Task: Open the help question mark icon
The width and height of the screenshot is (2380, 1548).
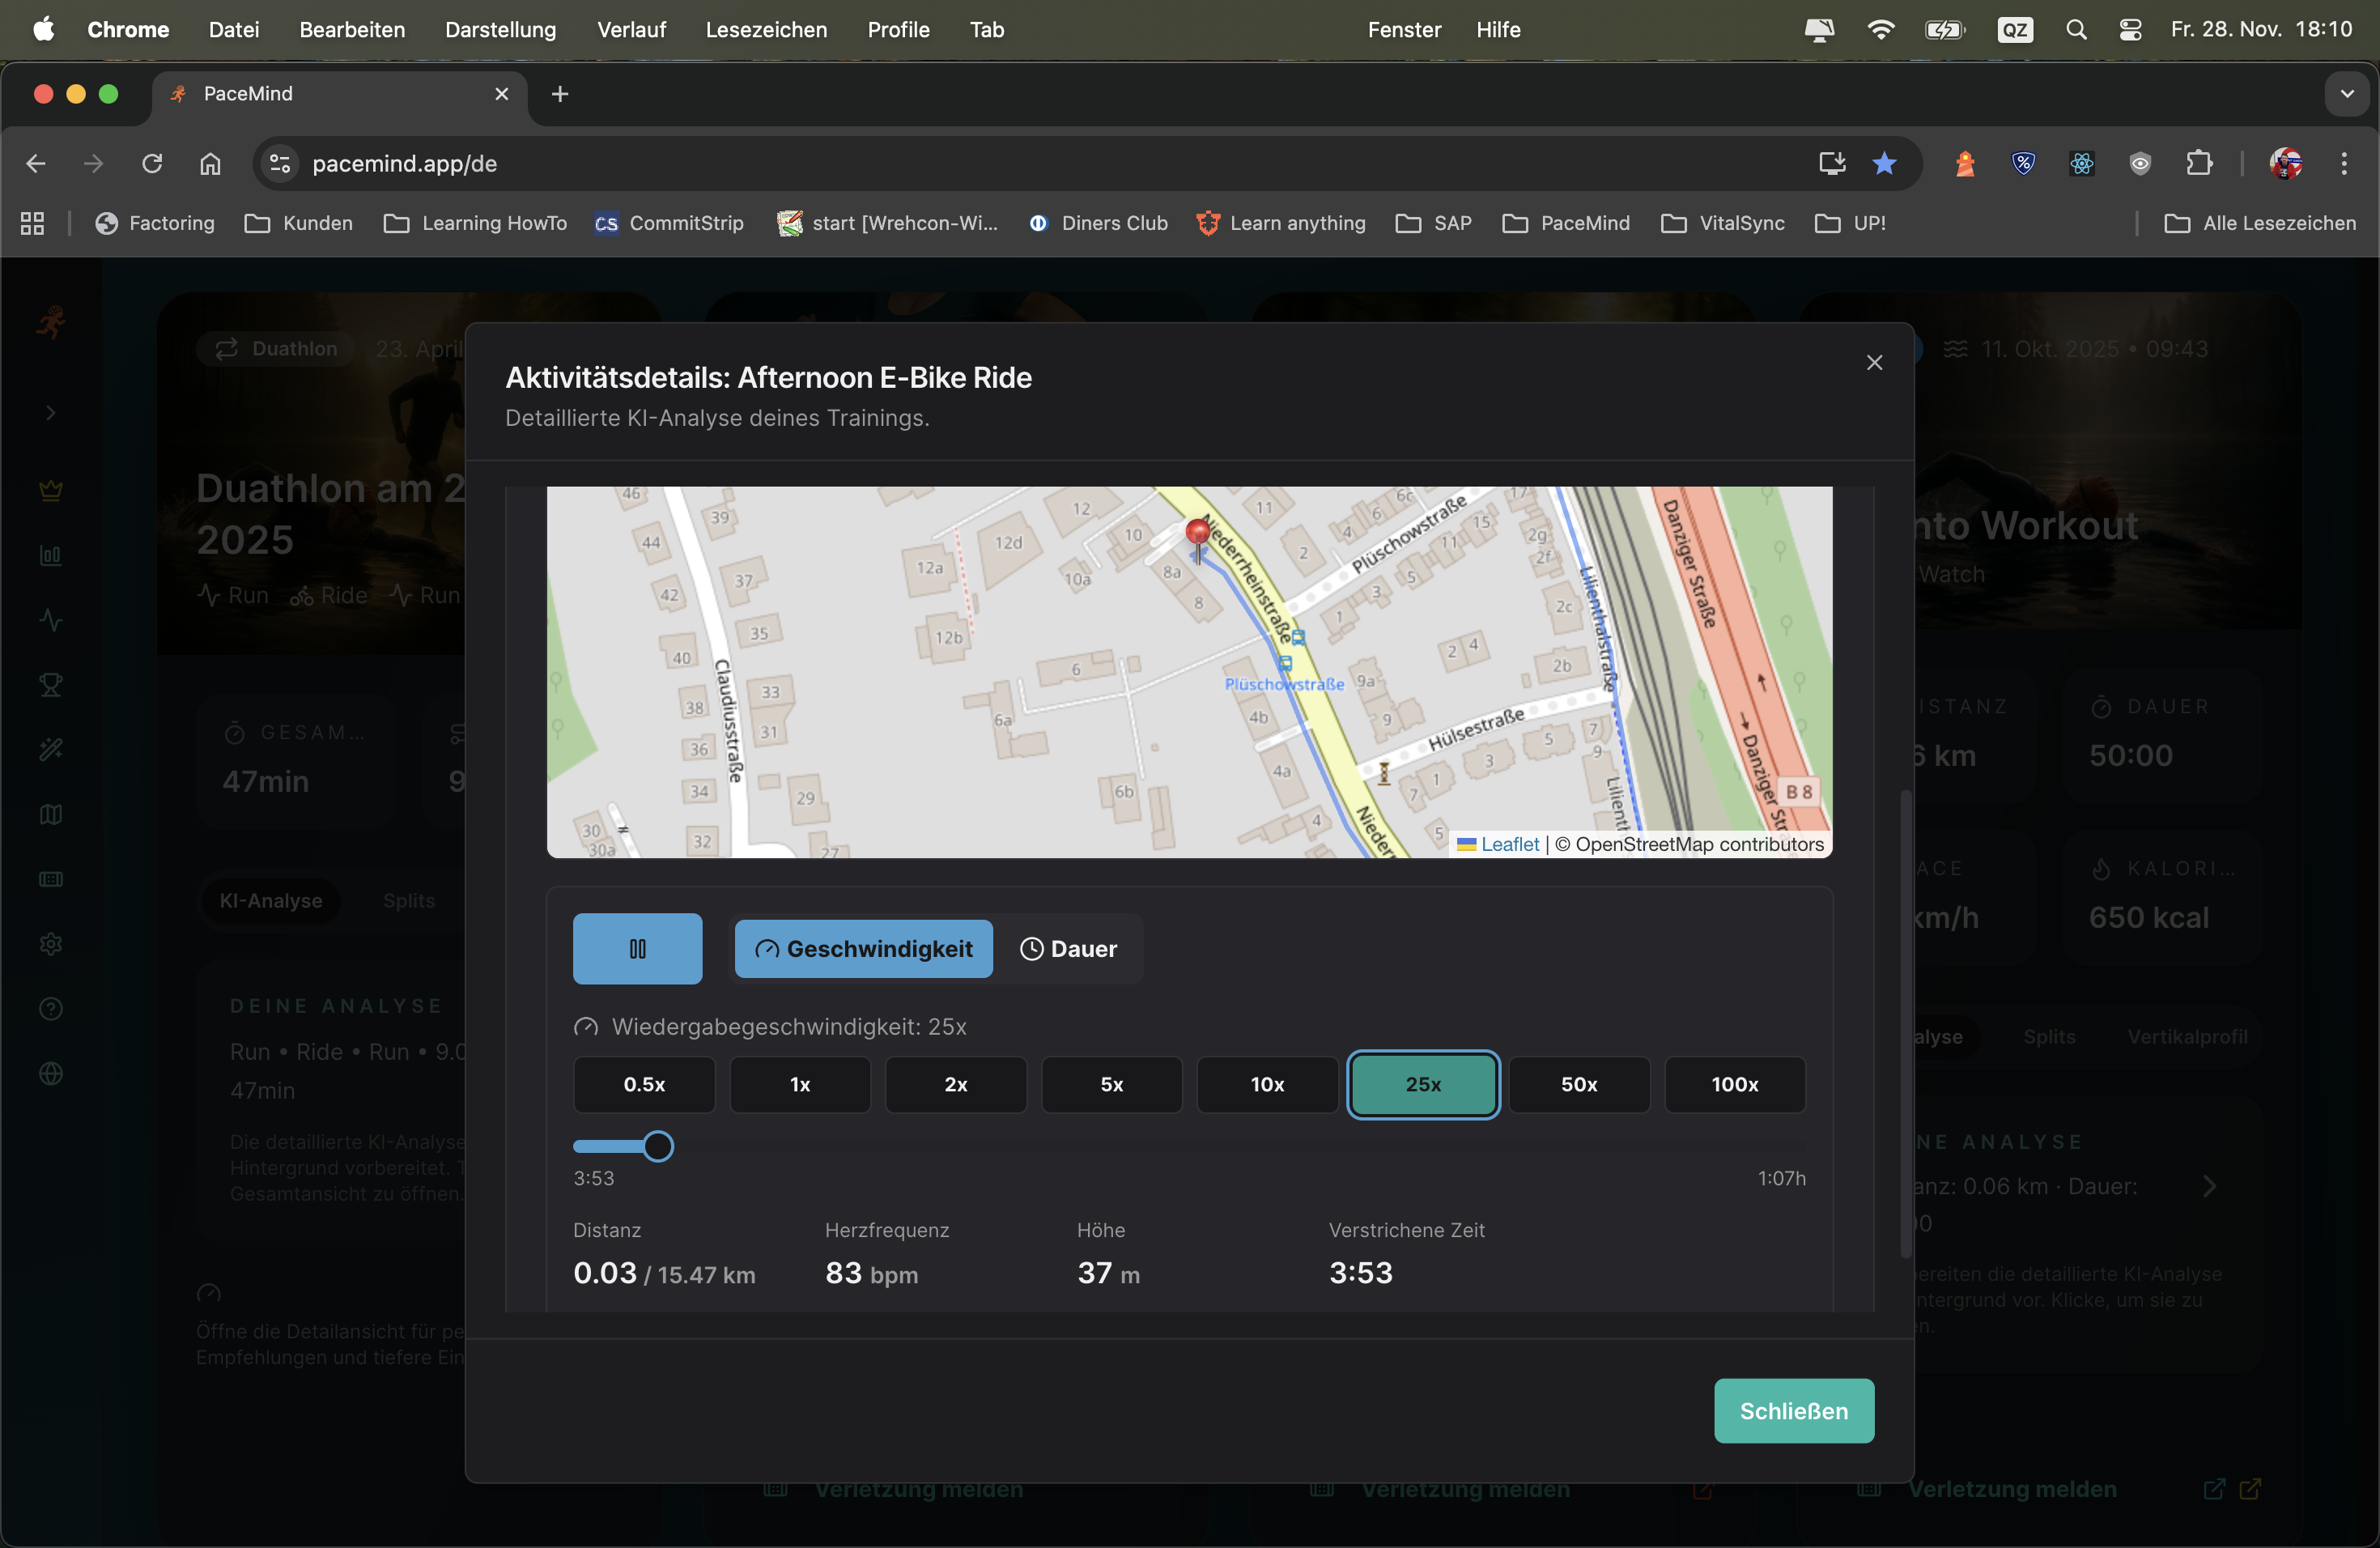Action: [x=49, y=1009]
